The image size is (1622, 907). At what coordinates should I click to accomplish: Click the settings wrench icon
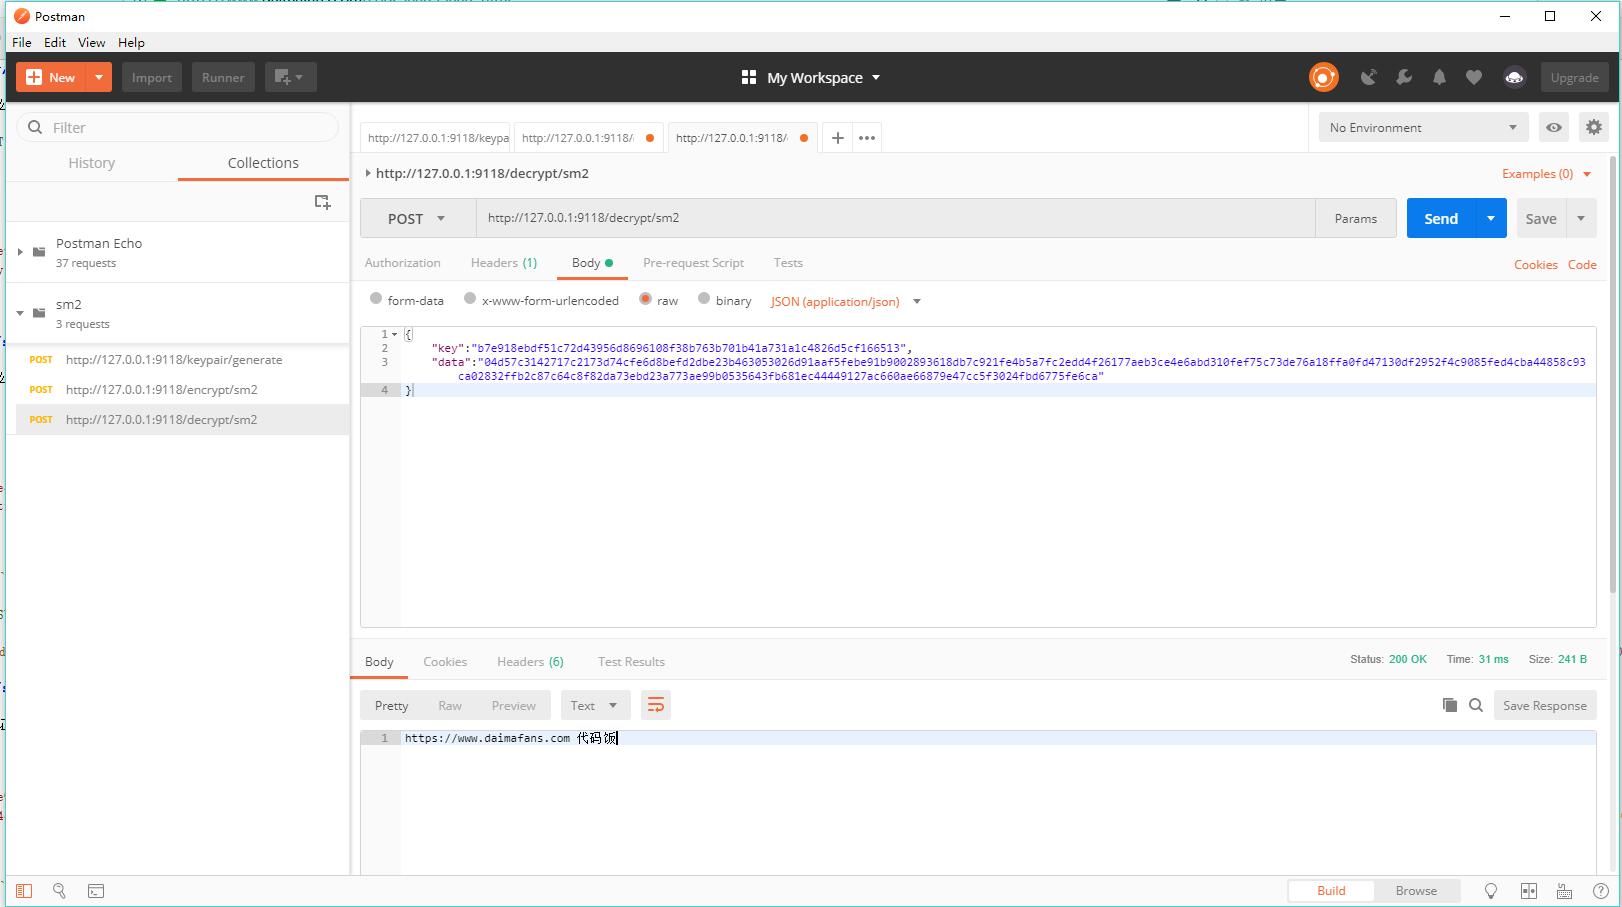(x=1404, y=77)
